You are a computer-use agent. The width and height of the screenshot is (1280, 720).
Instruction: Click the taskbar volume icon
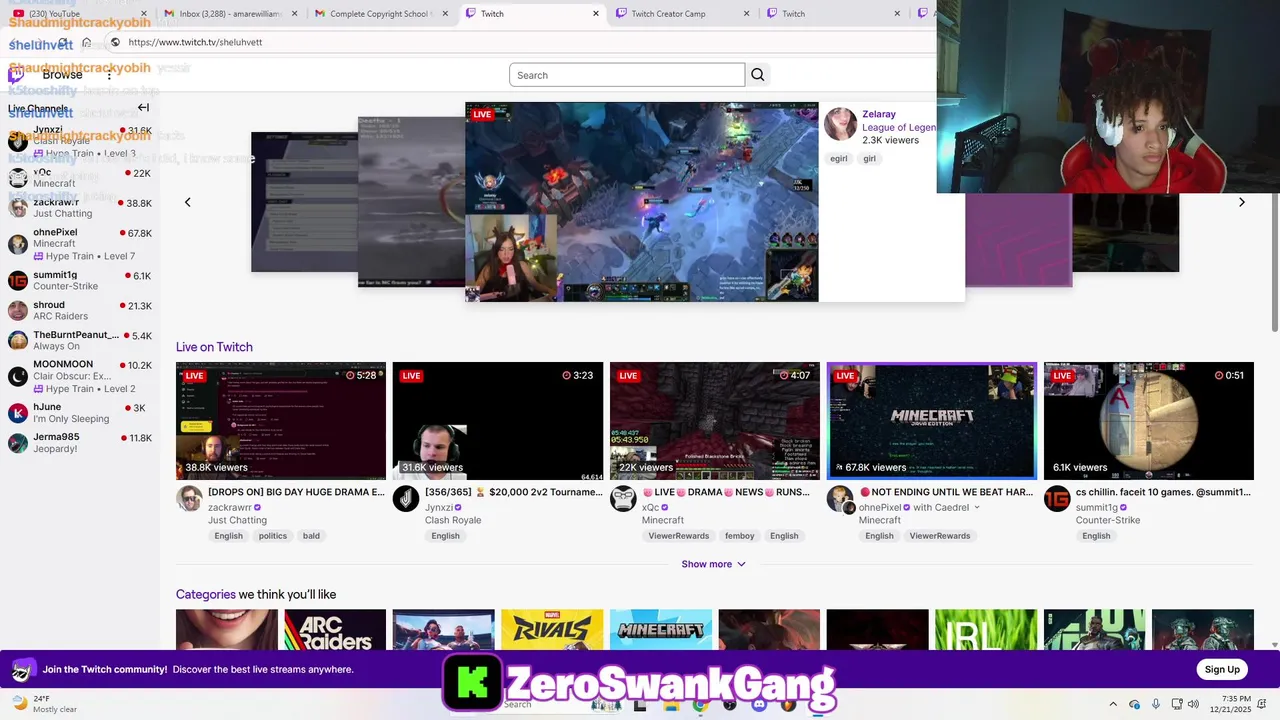[x=1193, y=704]
